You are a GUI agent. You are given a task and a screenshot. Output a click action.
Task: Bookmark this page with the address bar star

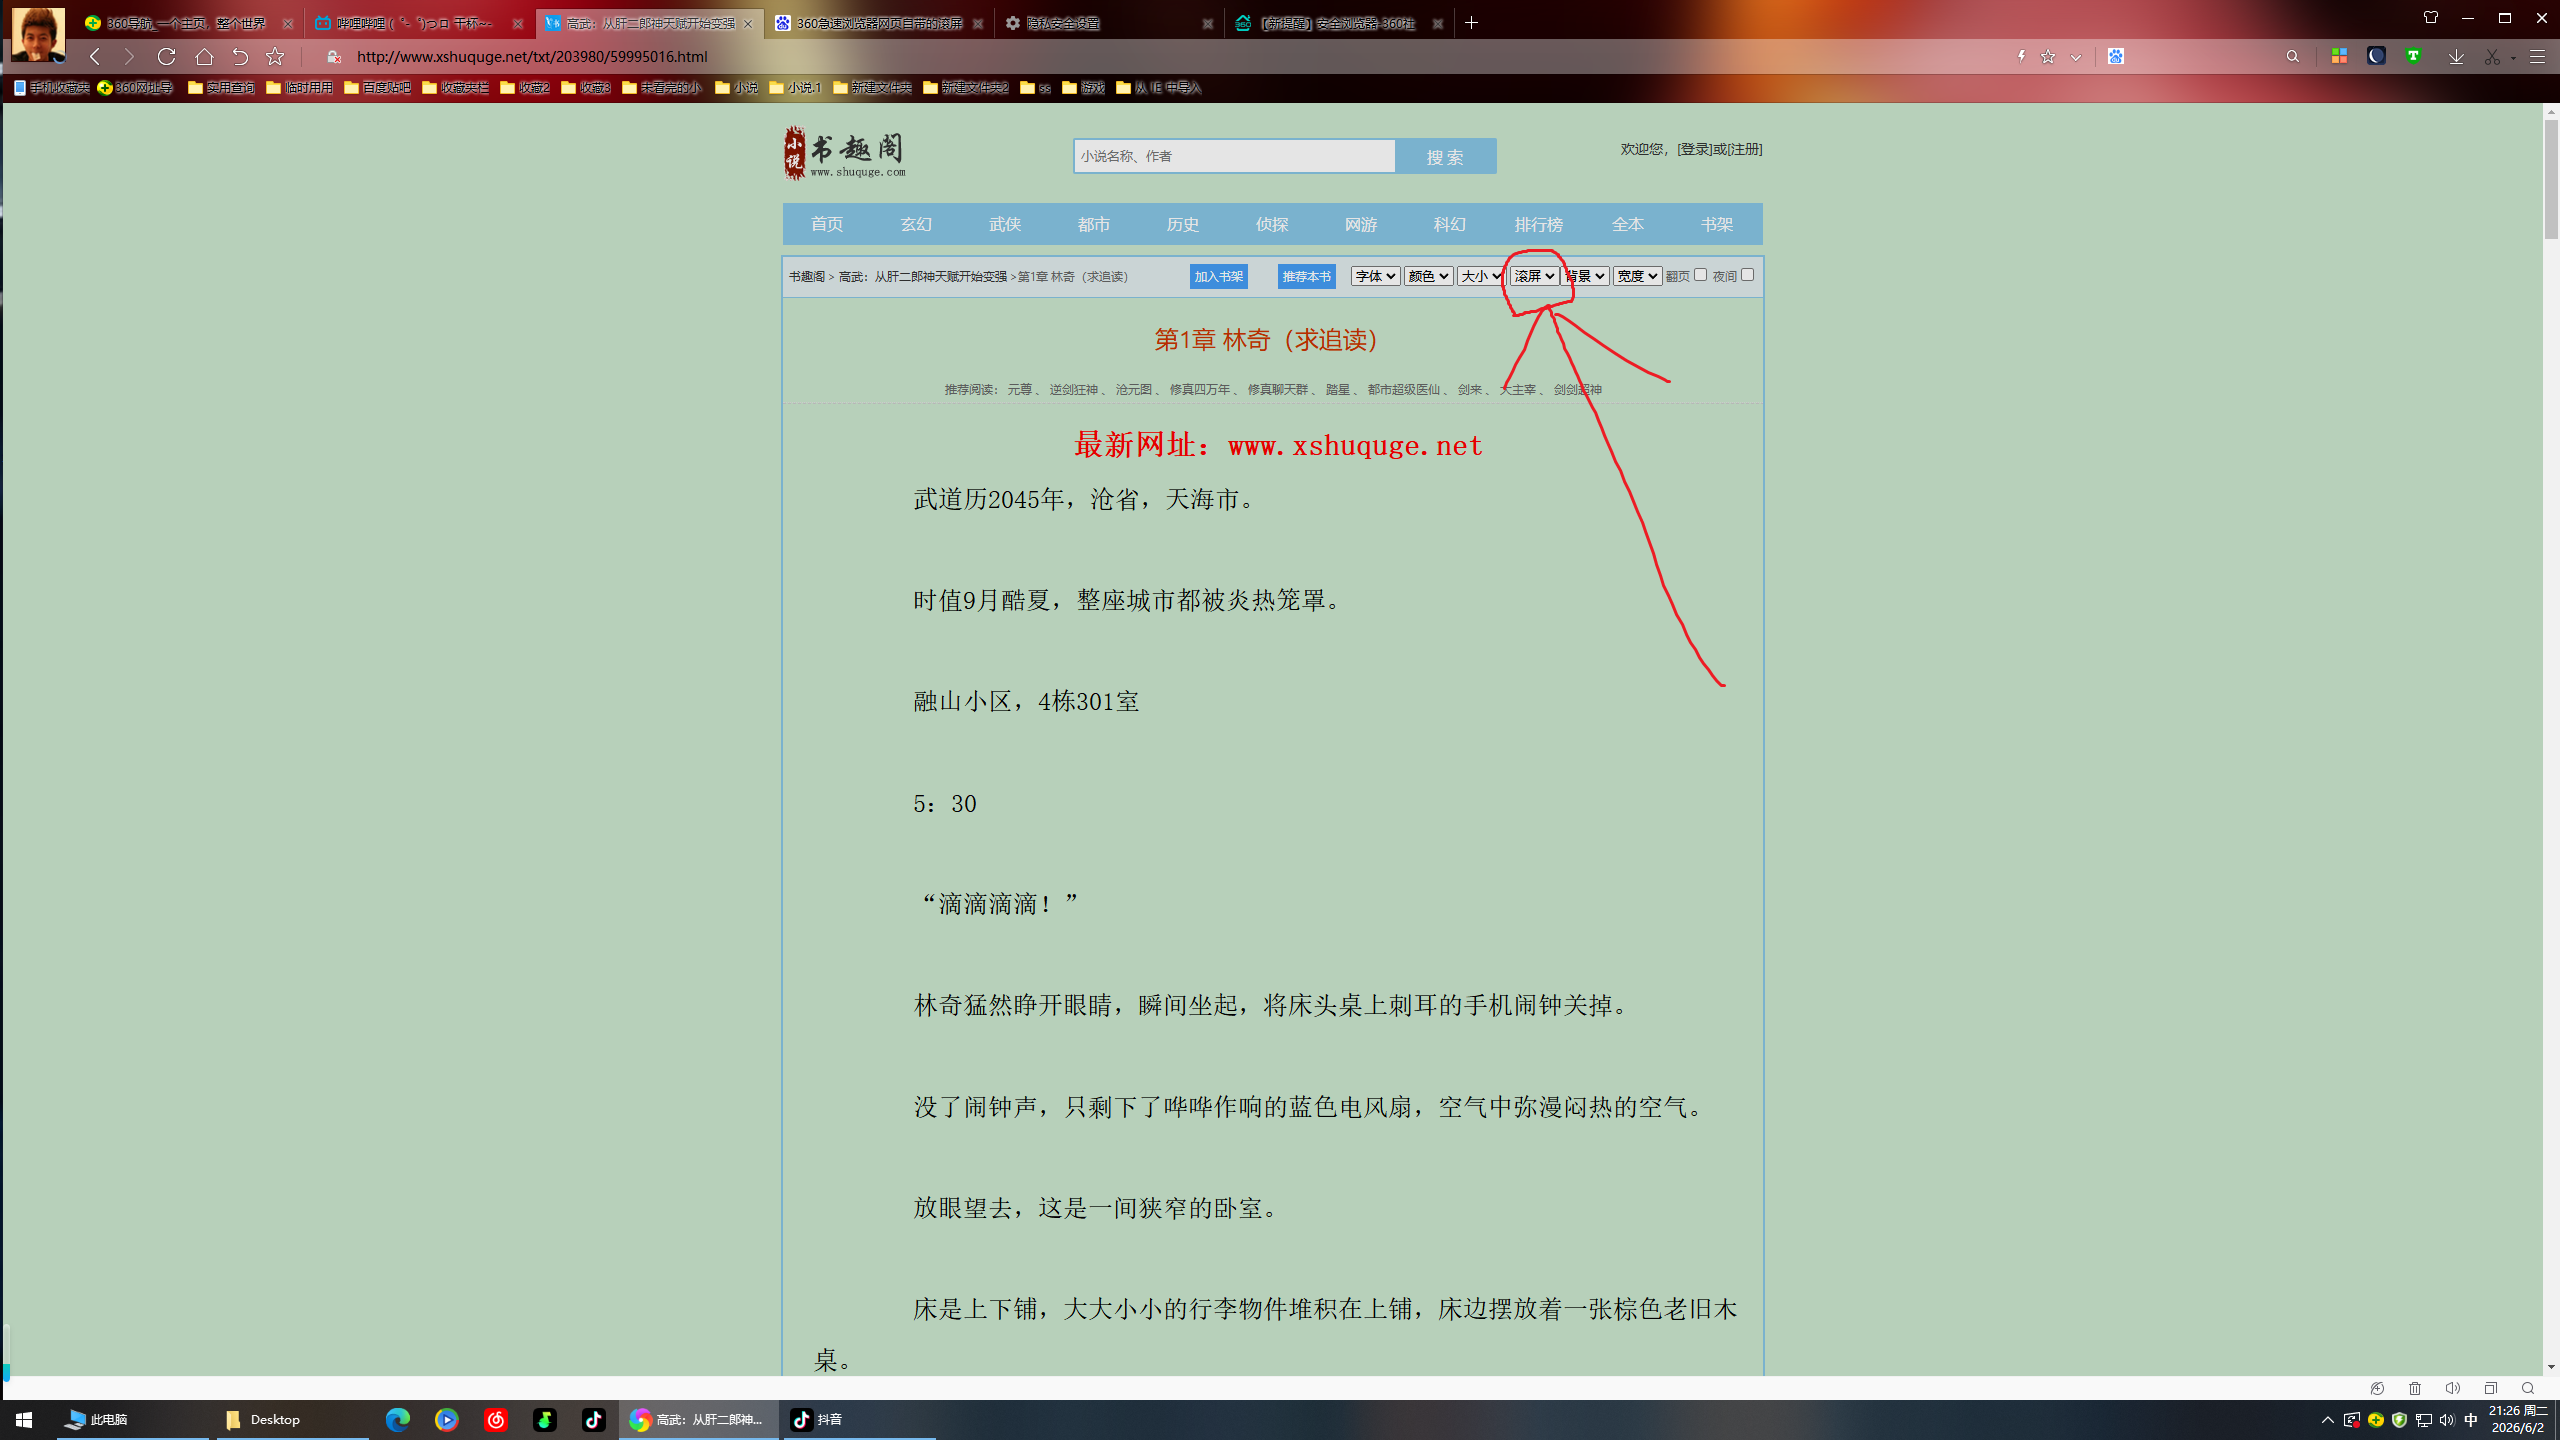[2048, 57]
